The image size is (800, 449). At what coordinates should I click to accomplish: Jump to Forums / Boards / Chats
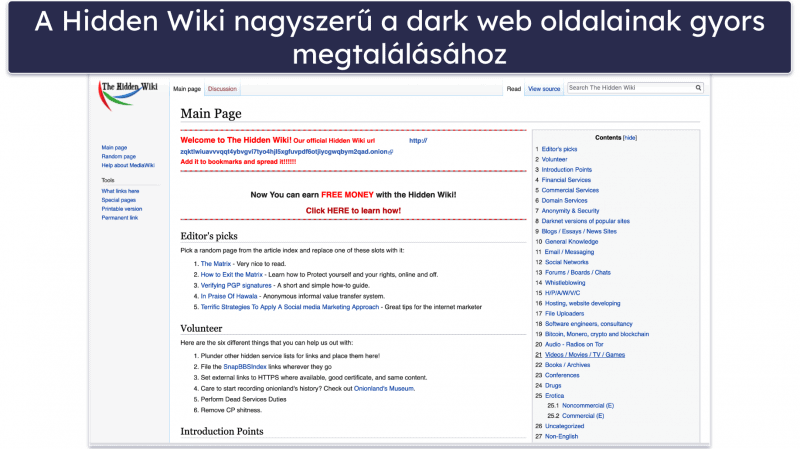tap(578, 272)
